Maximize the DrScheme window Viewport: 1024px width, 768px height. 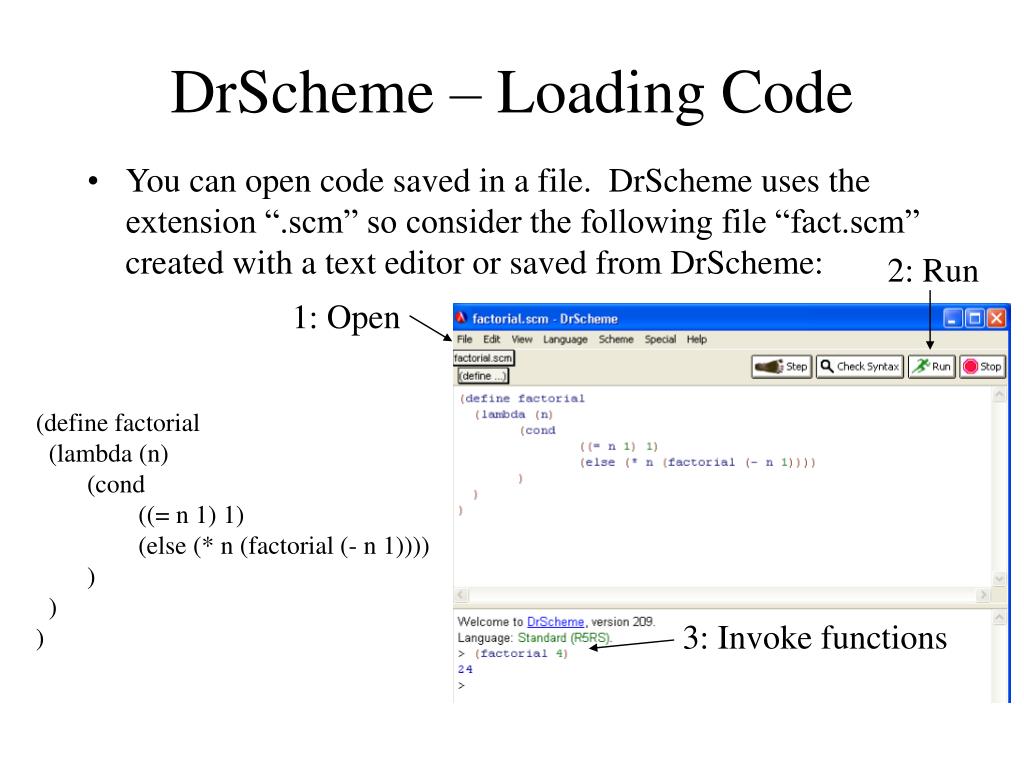pyautogui.click(x=974, y=319)
